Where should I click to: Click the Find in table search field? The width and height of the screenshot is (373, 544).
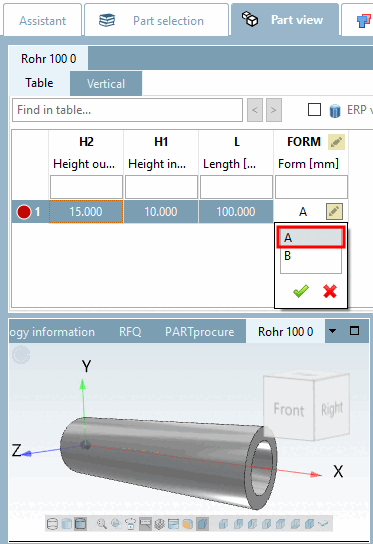[127, 110]
